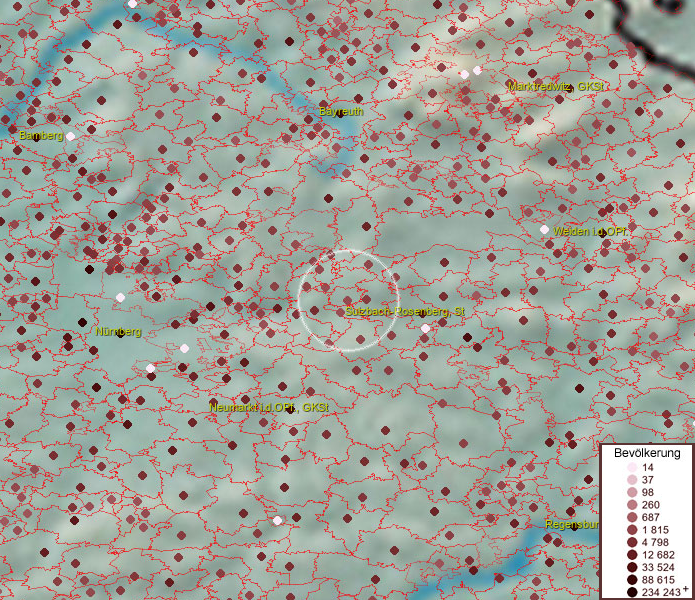The image size is (695, 600).
Task: Click the Bamberg city label
Action: tap(41, 136)
